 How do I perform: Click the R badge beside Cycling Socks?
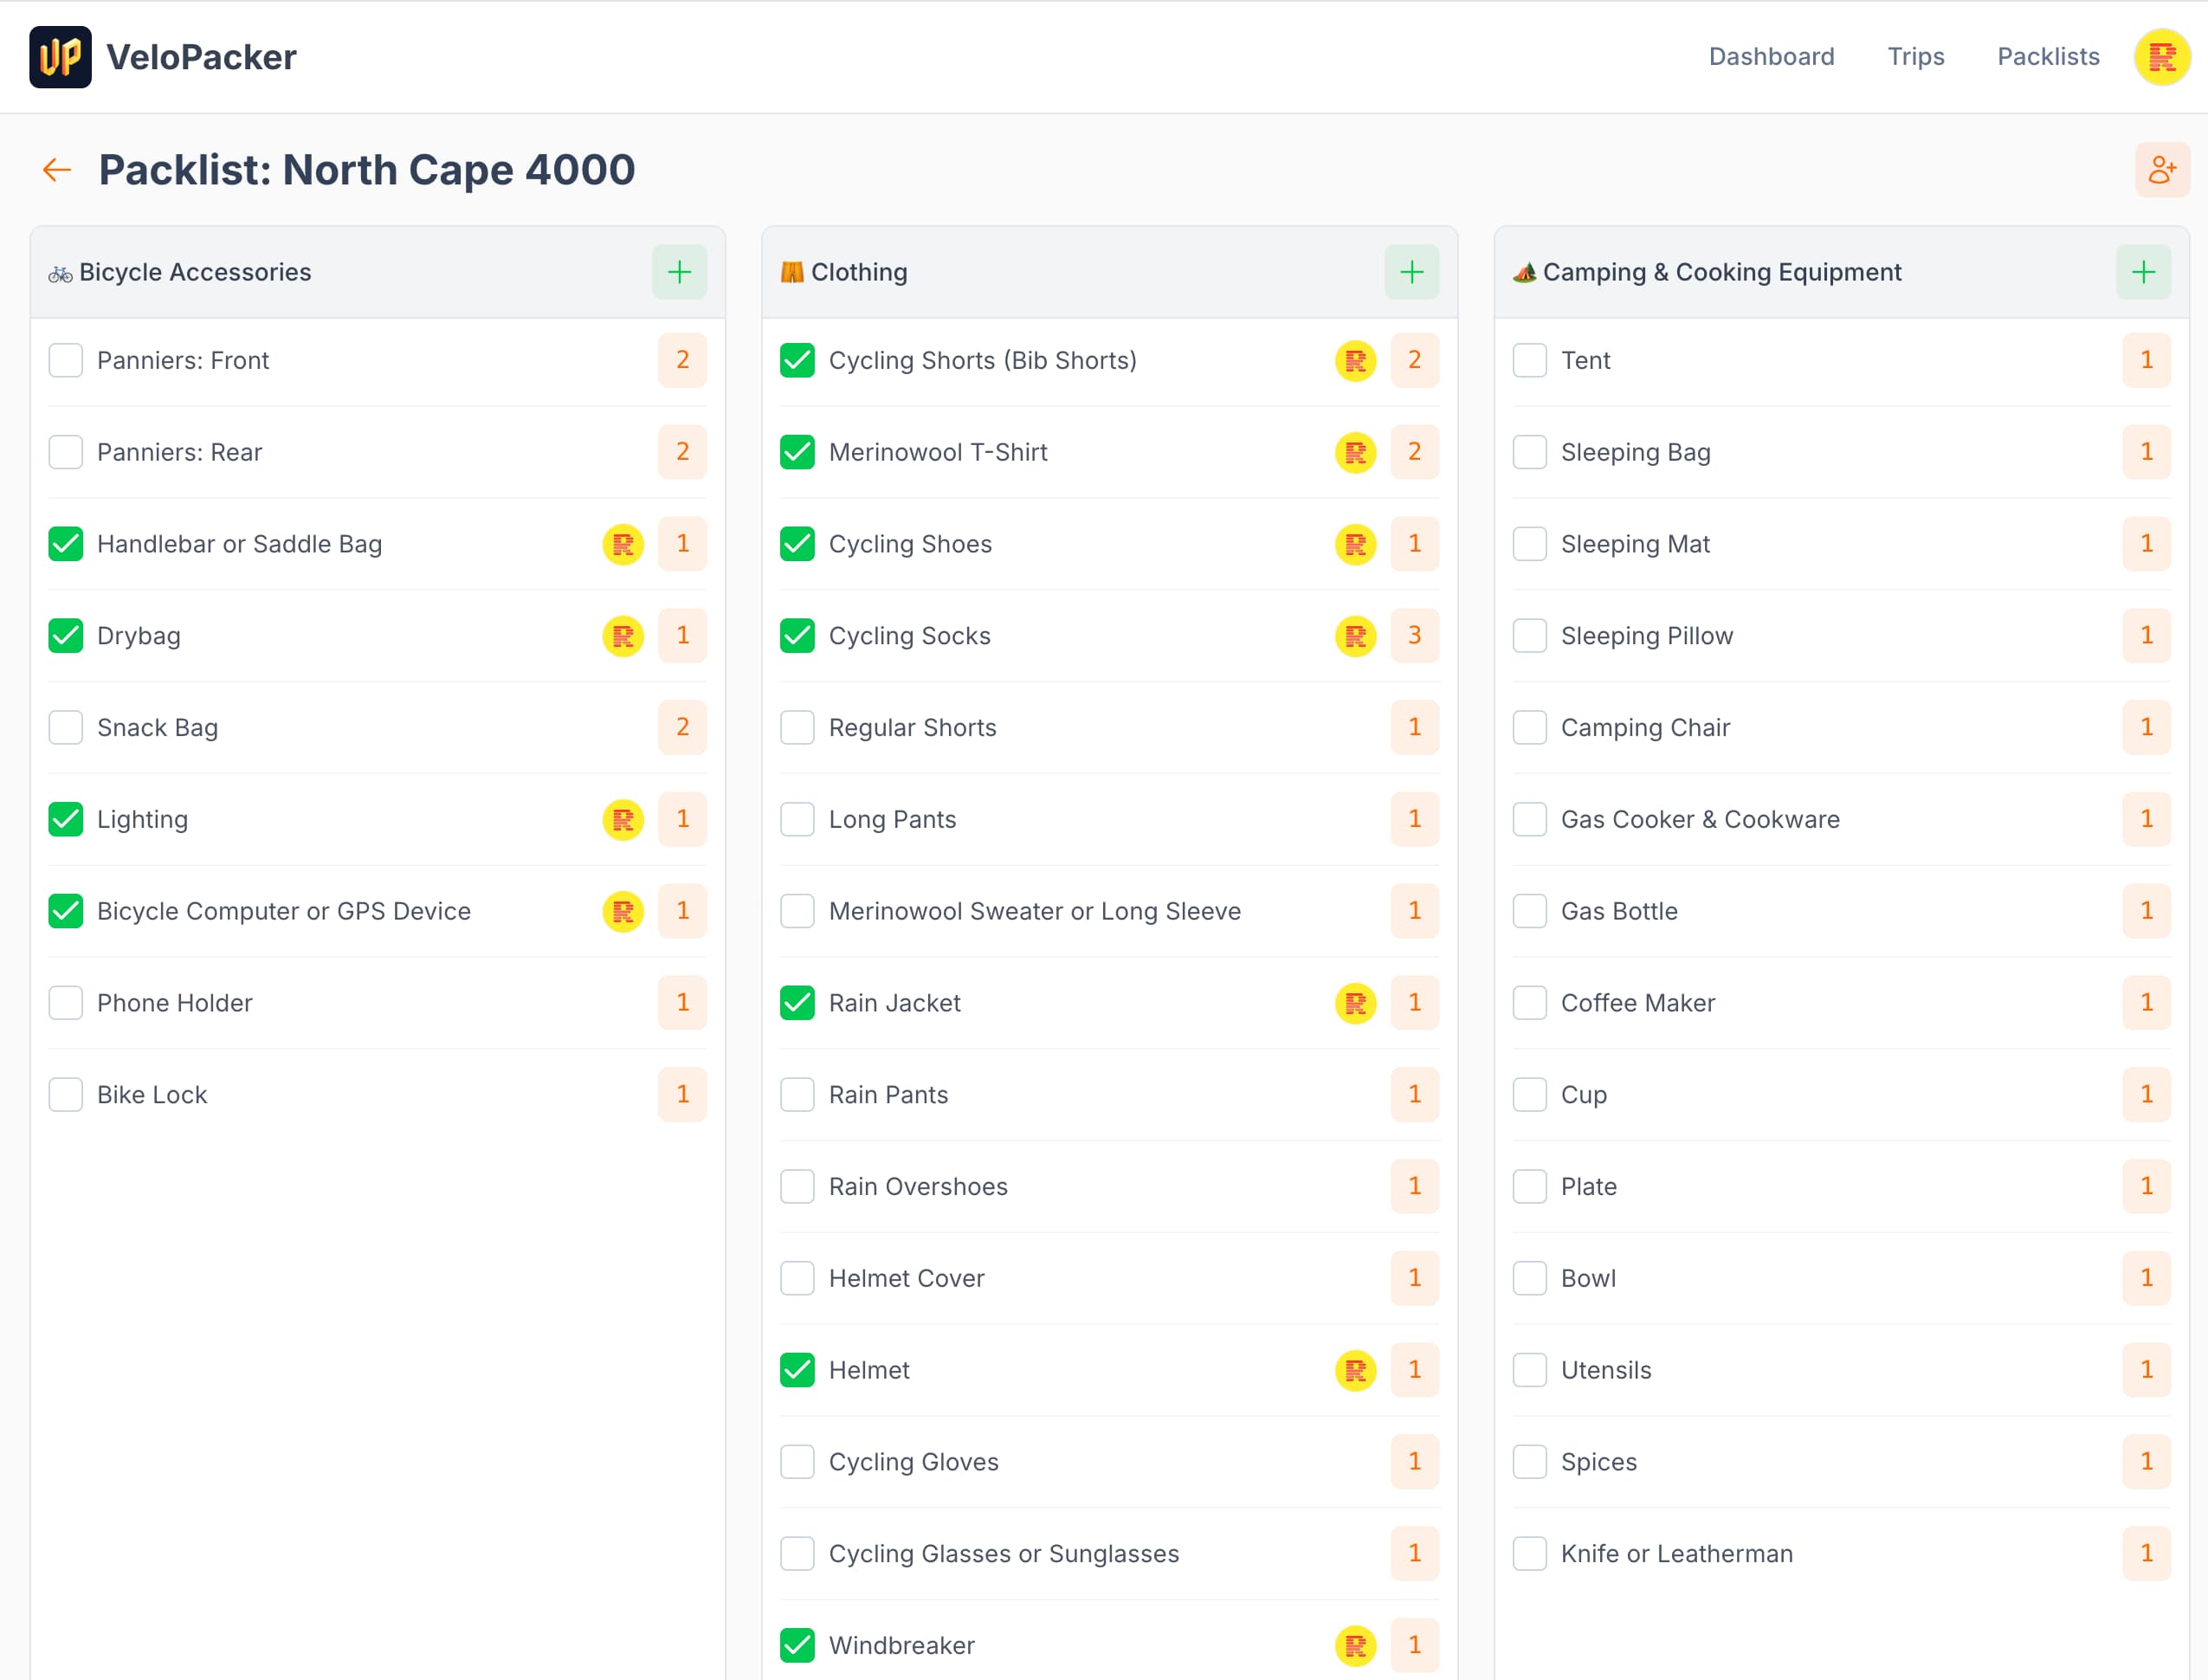1355,635
